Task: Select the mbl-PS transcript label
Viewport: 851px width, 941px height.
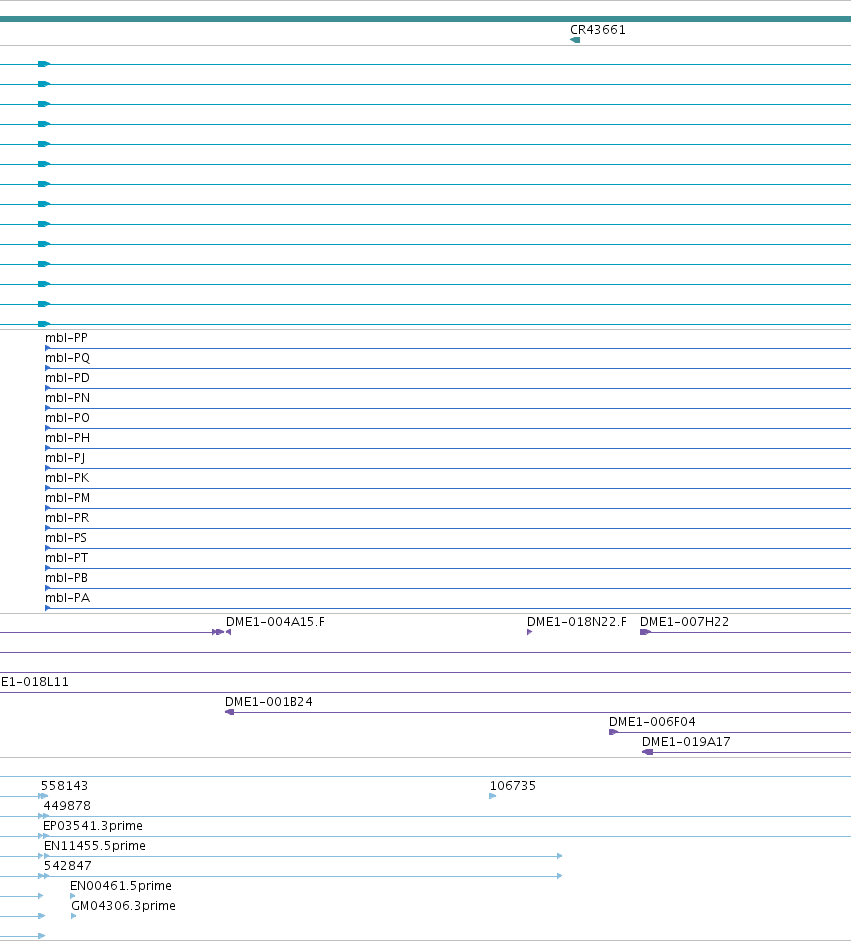Action: click(x=66, y=538)
